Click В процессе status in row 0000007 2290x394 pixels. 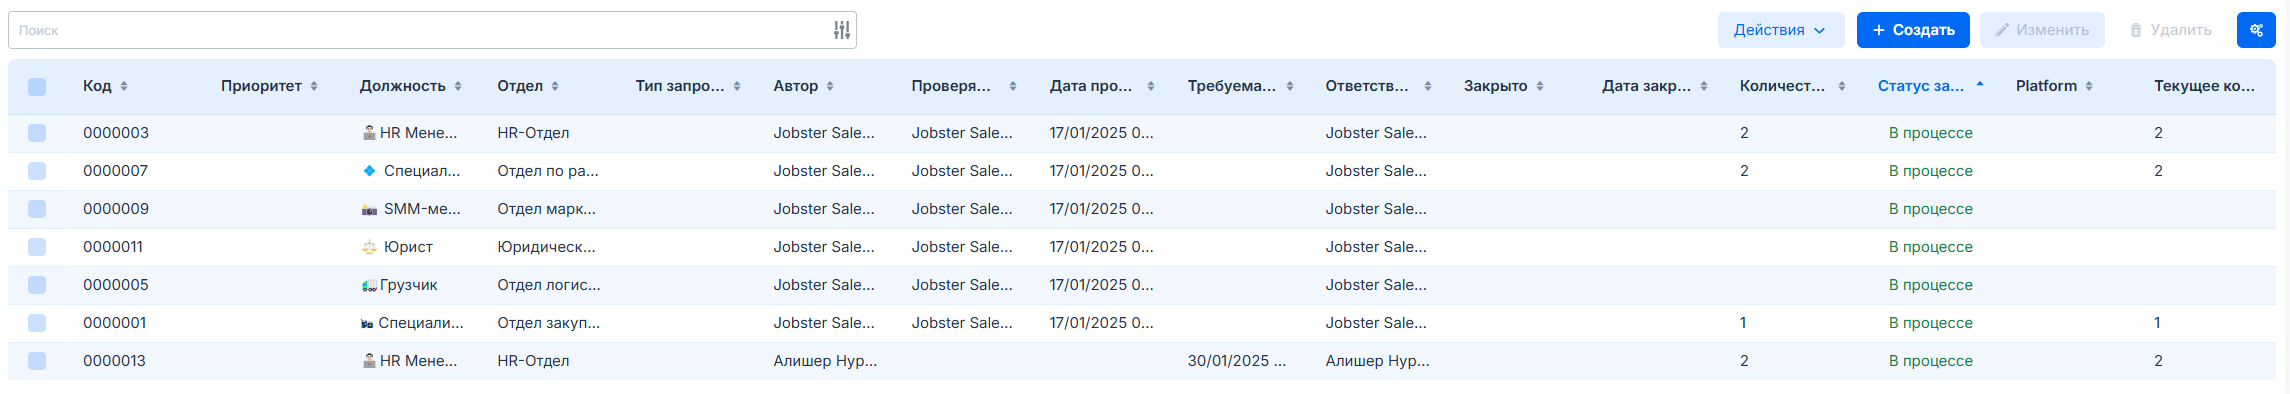pyautogui.click(x=1931, y=171)
